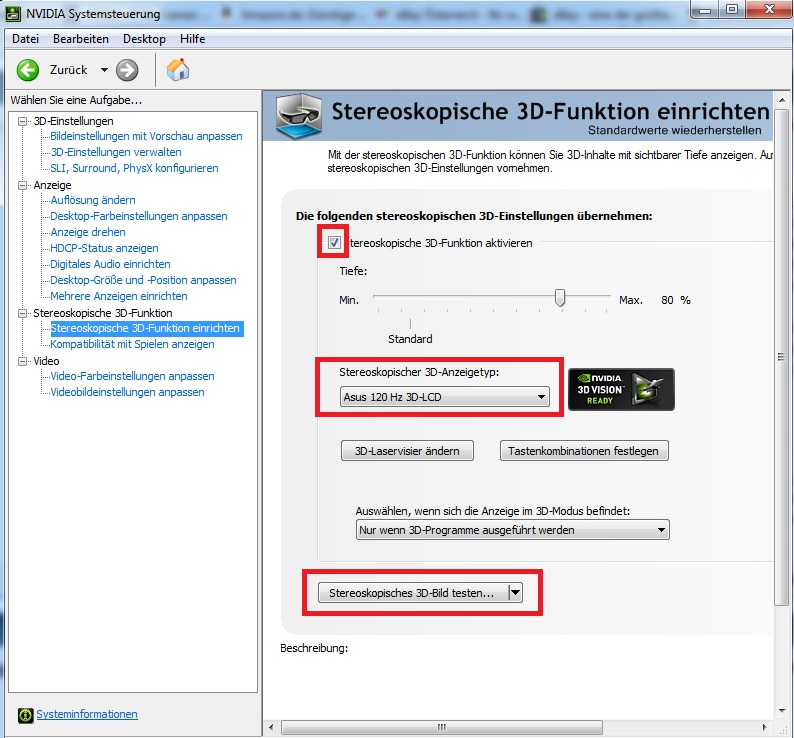Collapse the Video tree node
Viewport: 794px width, 738px height.
pos(22,361)
